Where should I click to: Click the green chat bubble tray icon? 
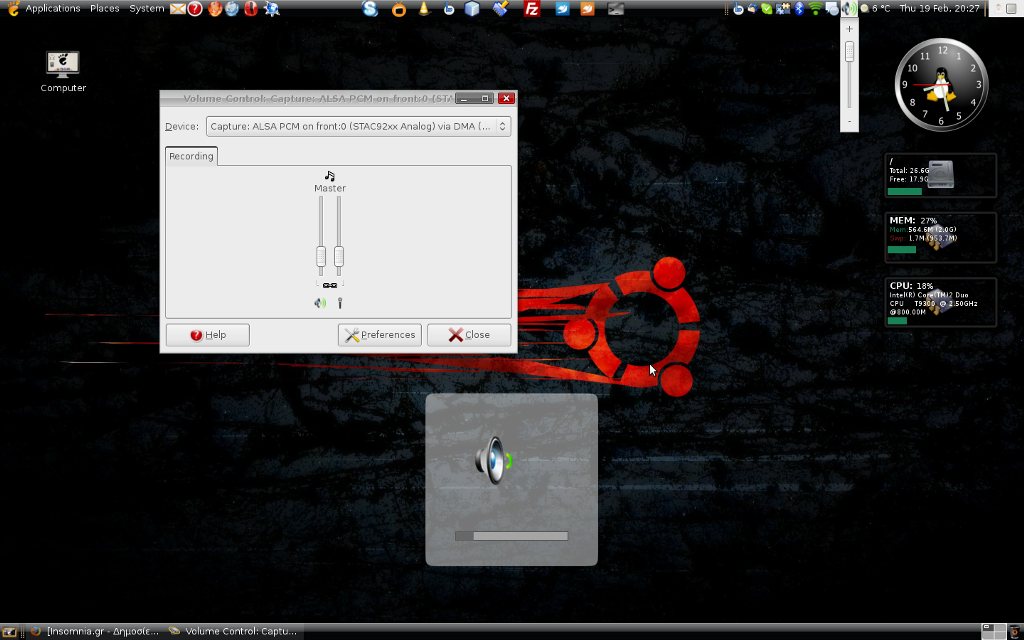[x=767, y=9]
